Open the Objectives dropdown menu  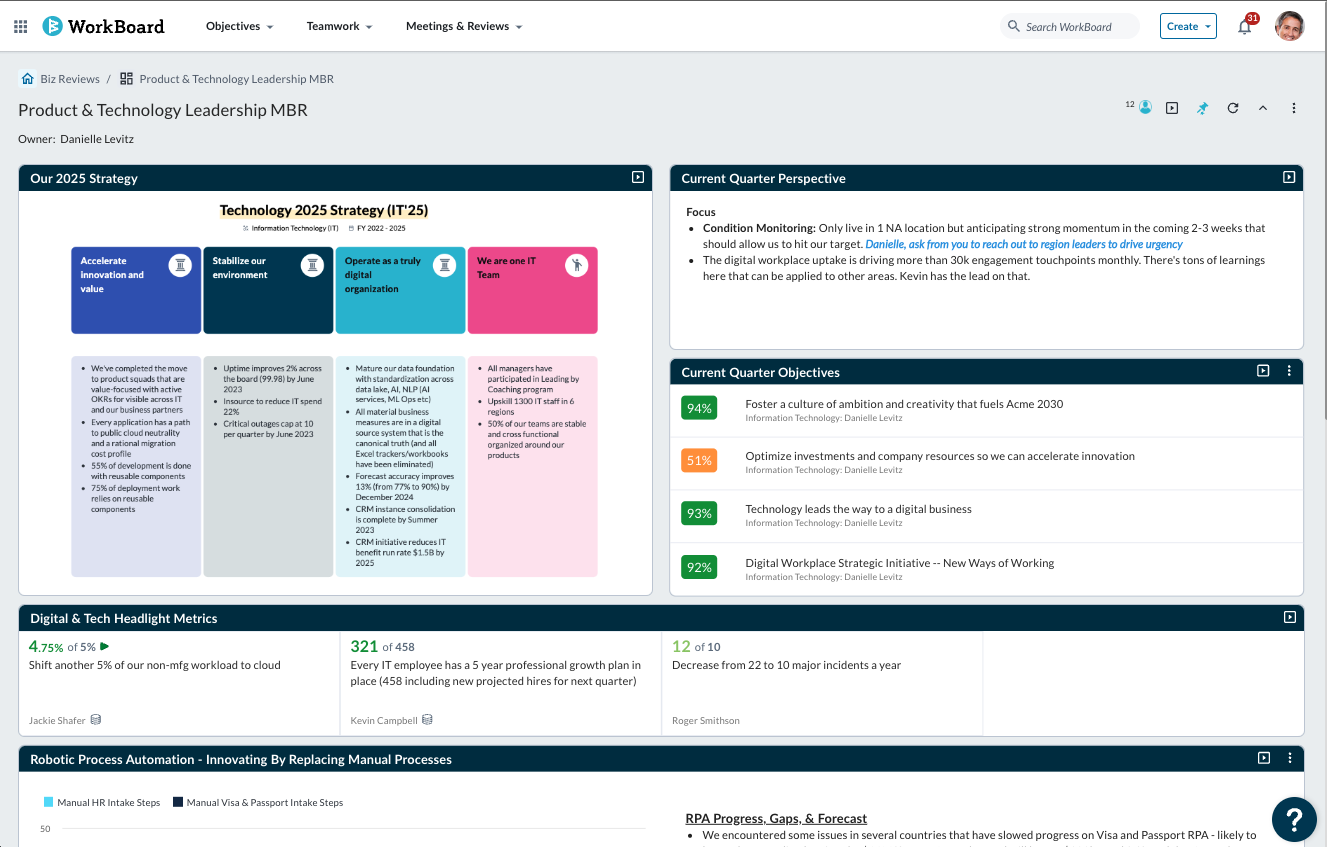(239, 27)
